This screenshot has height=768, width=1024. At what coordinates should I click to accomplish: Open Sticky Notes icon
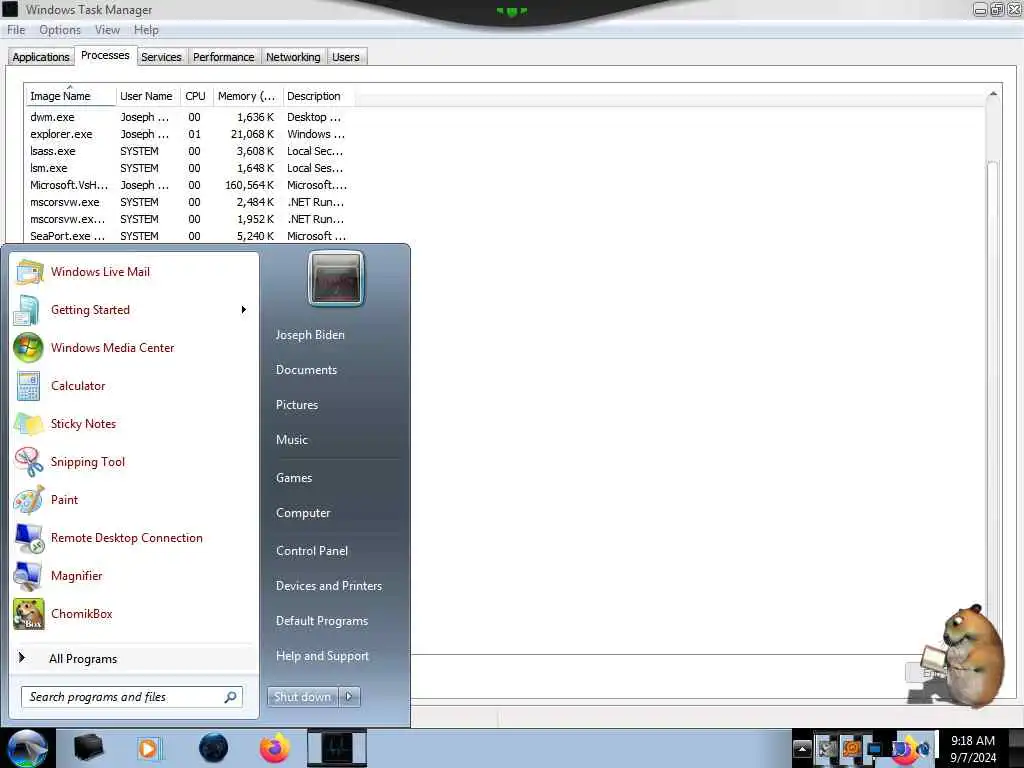coord(27,424)
